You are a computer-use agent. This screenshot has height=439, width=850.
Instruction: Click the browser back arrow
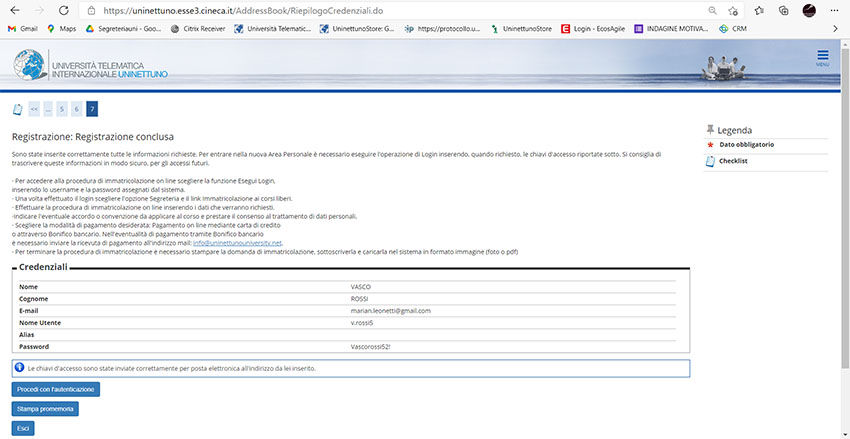(13, 10)
